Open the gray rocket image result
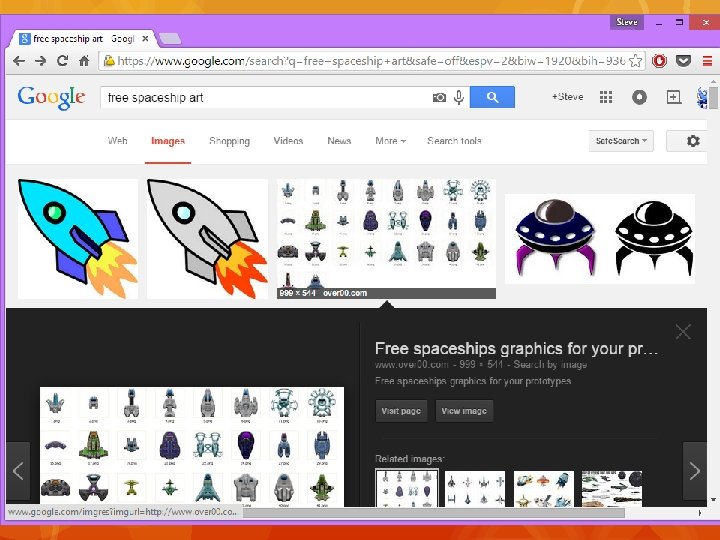Viewport: 720px width, 540px height. click(x=207, y=239)
